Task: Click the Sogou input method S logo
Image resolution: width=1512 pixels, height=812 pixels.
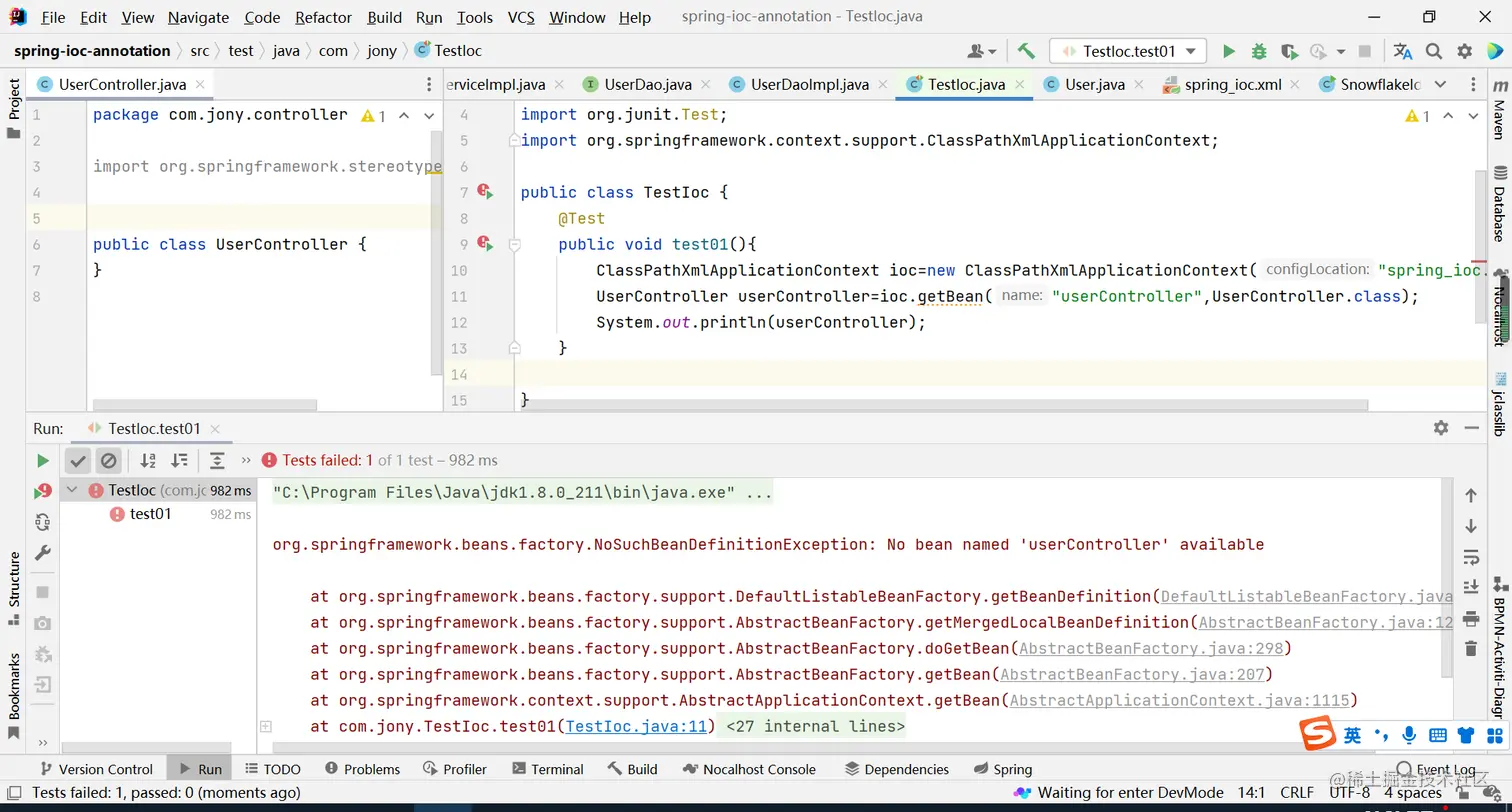Action: click(x=1318, y=735)
